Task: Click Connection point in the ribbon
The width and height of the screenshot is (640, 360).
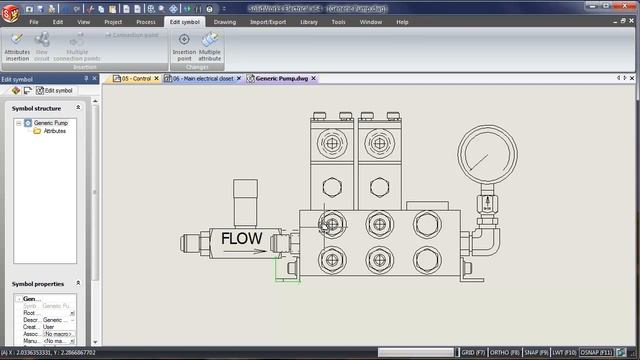Action: click(131, 36)
